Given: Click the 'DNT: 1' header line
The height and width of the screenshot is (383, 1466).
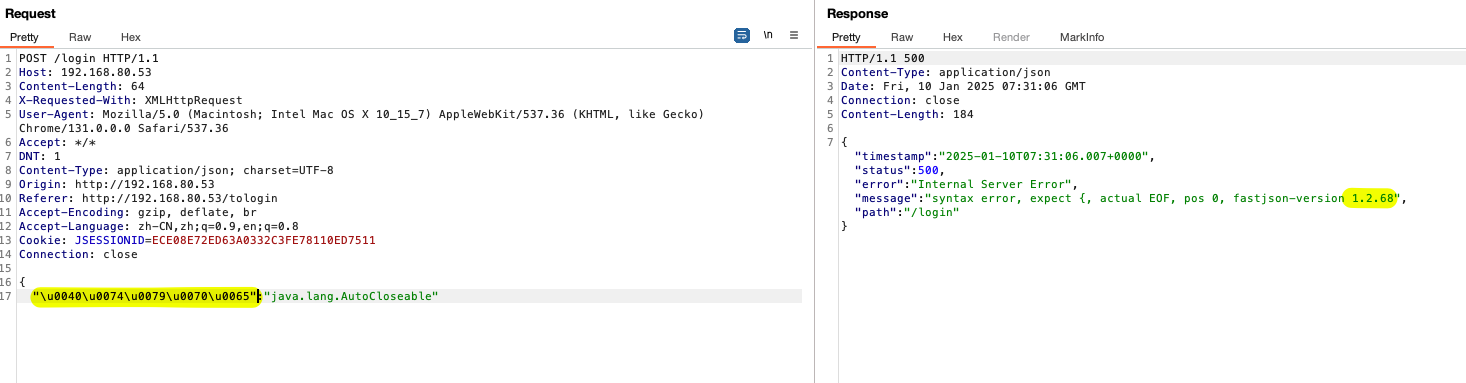Looking at the screenshot, I should tap(40, 156).
